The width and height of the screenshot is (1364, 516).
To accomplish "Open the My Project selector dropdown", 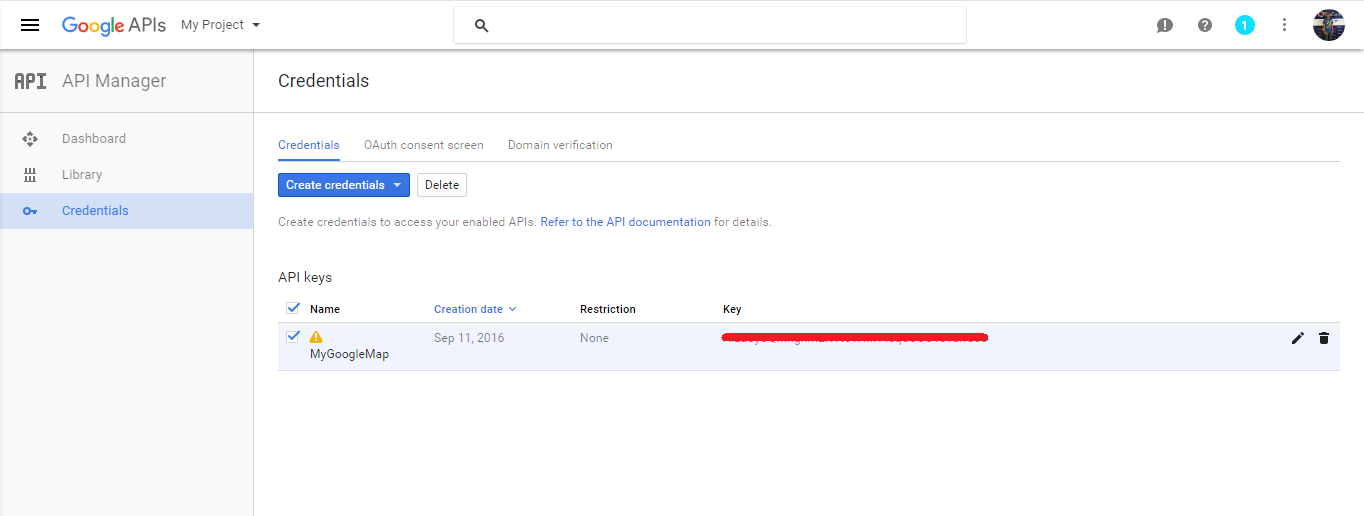I will coord(220,25).
